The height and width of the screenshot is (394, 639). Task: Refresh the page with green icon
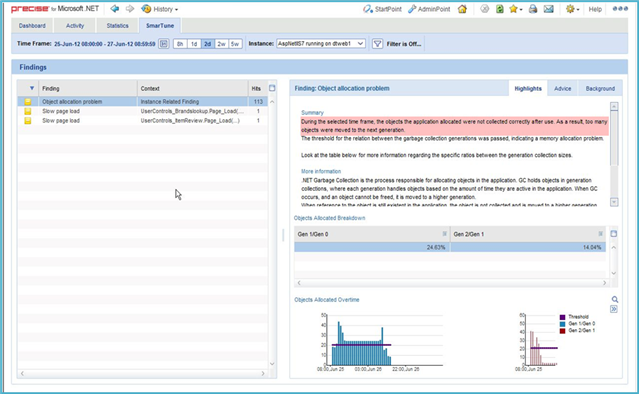pyautogui.click(x=500, y=9)
